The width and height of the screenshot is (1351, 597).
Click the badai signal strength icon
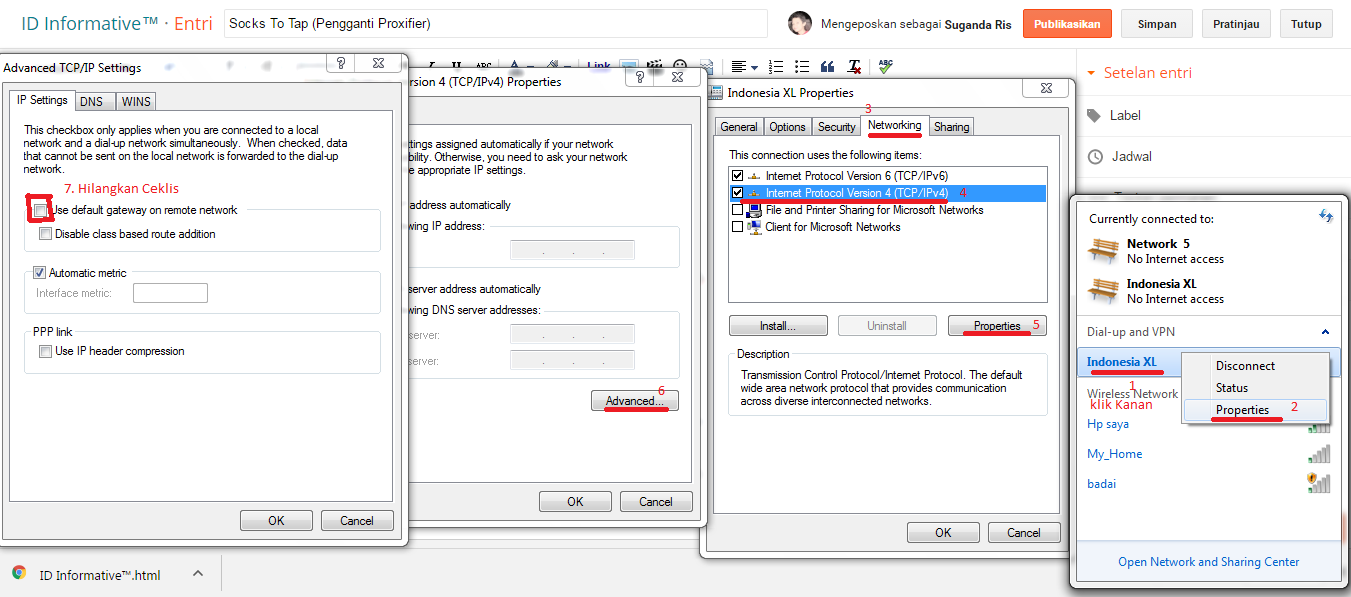[x=1319, y=483]
